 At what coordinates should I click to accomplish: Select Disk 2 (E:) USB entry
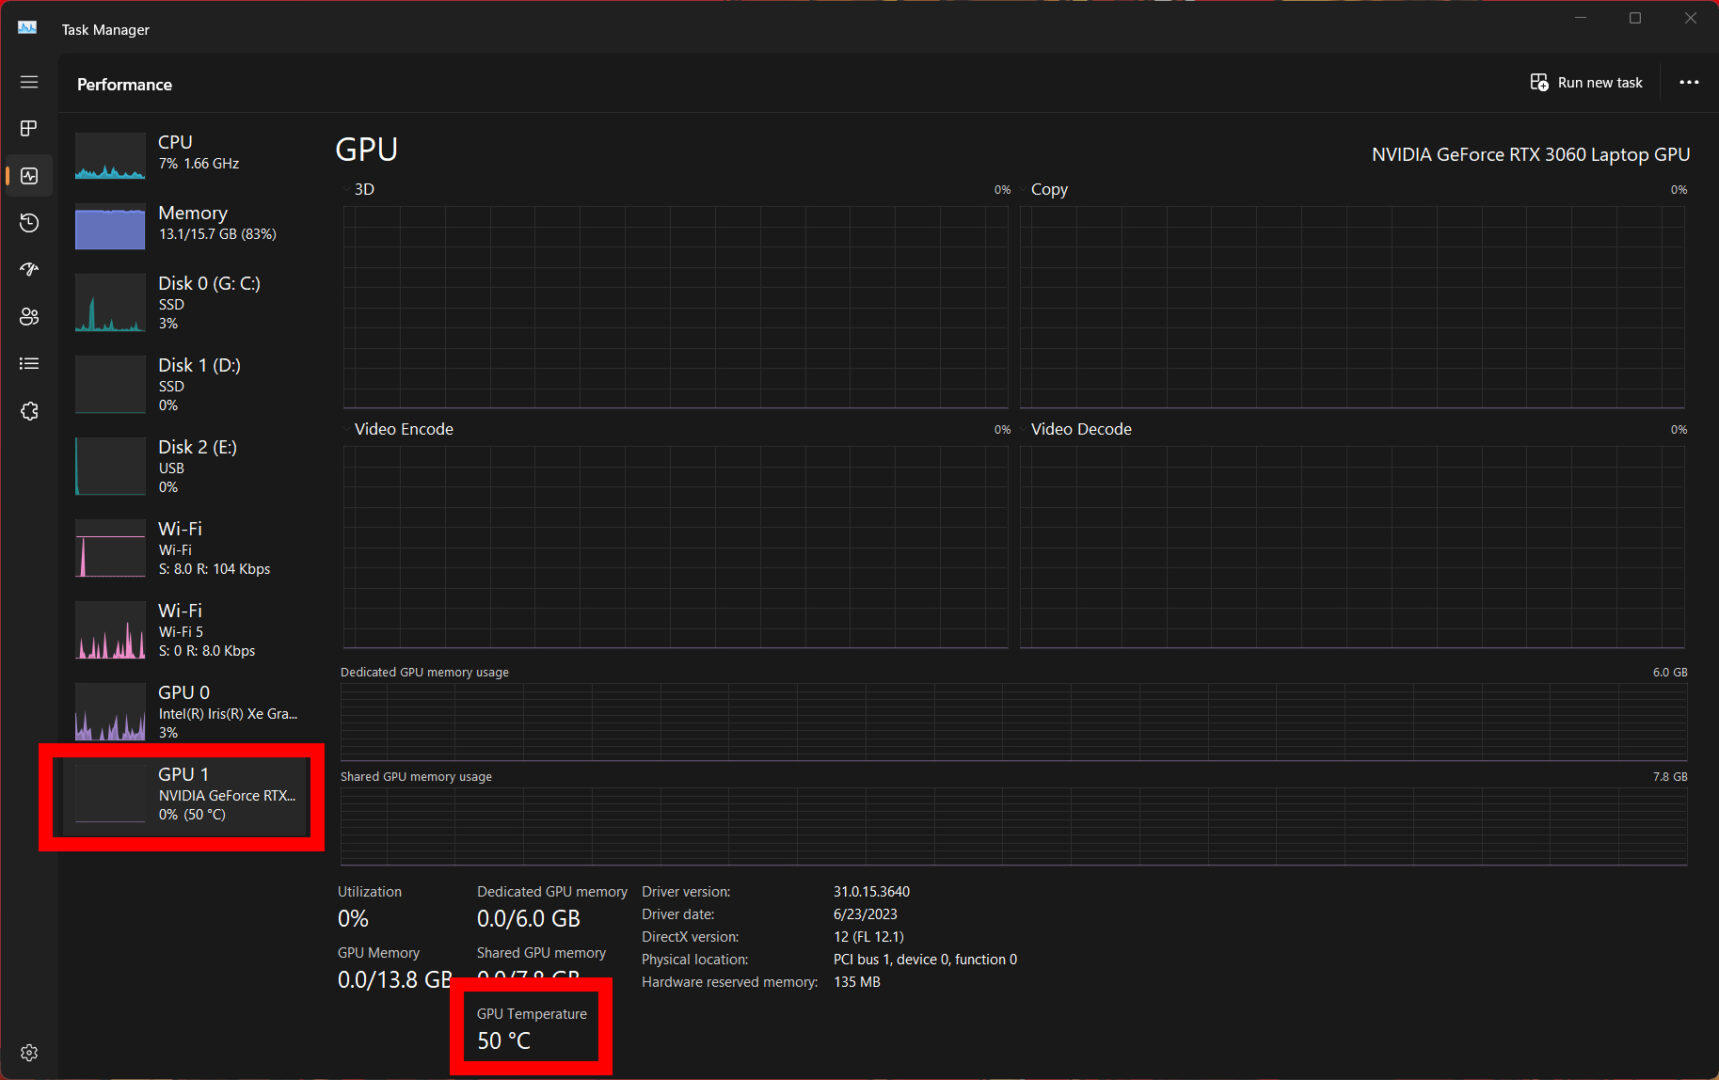[190, 466]
